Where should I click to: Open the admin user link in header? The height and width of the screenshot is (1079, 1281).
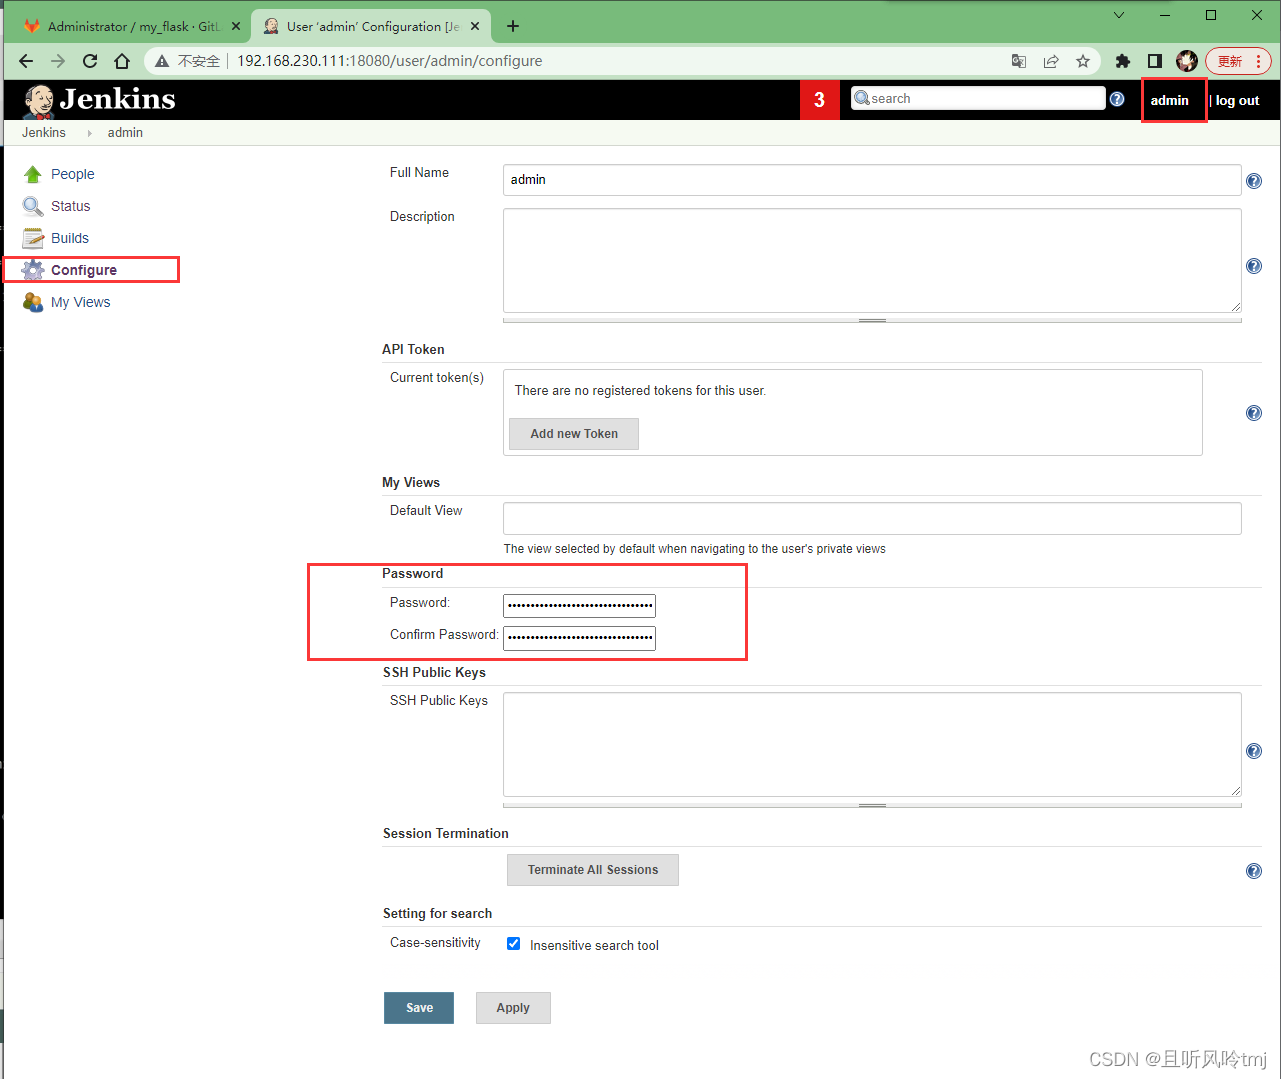pos(1170,100)
